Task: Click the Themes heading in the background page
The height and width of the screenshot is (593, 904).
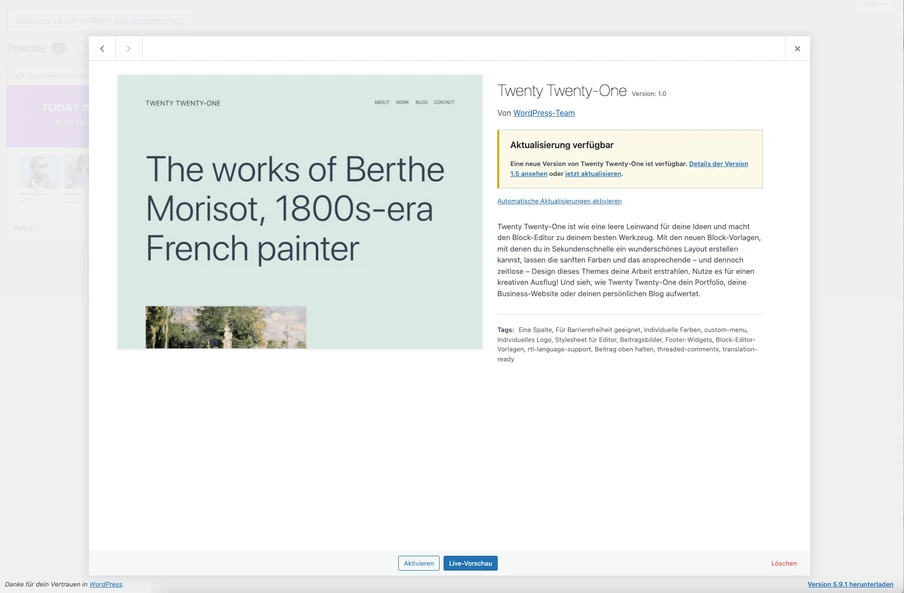Action: [26, 48]
